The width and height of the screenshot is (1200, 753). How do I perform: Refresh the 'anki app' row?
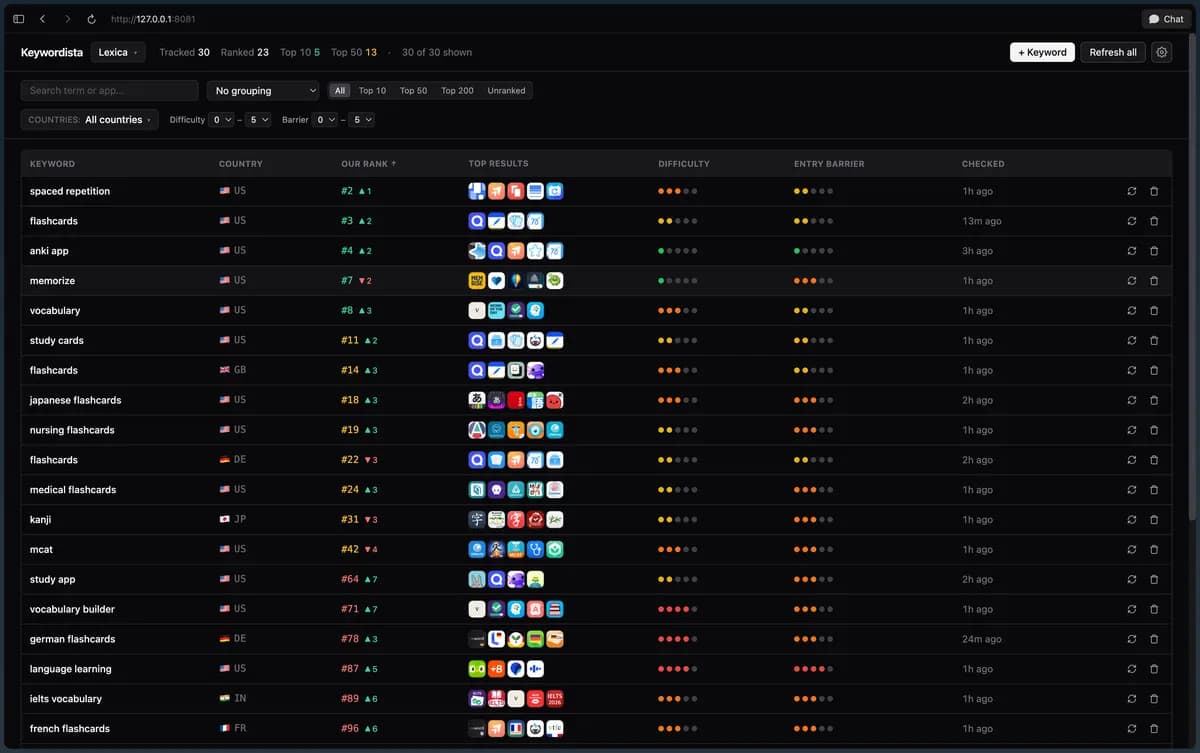tap(1132, 251)
